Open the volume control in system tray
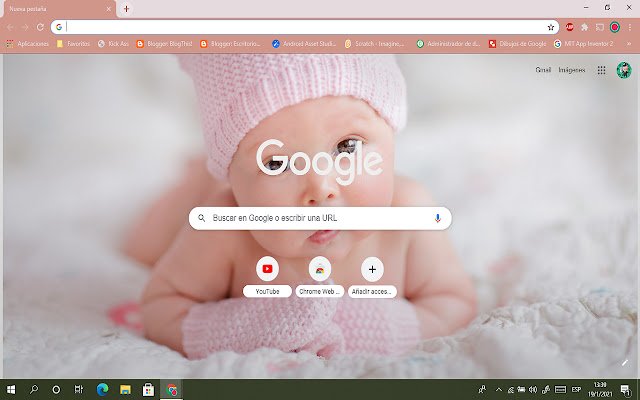 point(533,390)
